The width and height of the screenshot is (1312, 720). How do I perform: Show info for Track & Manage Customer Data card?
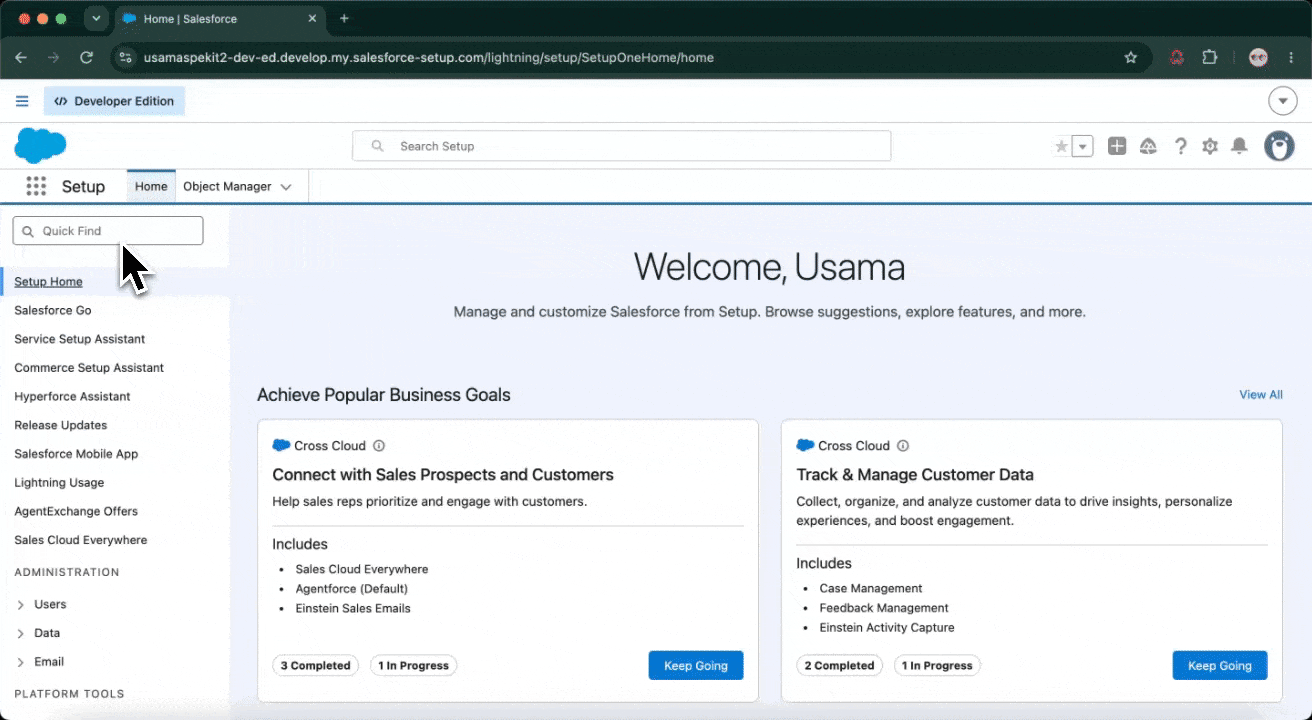point(903,446)
